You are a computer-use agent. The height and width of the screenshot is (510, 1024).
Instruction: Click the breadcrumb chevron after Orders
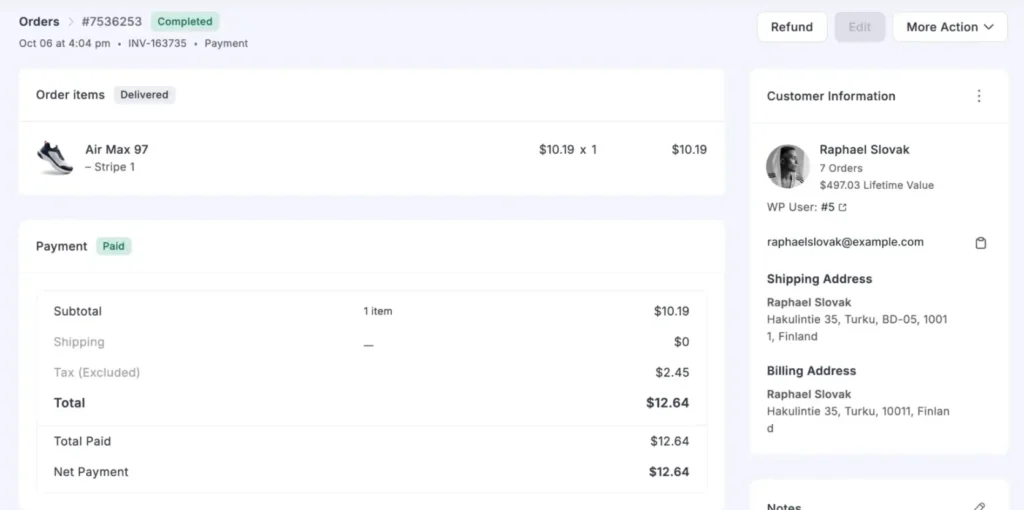point(71,22)
